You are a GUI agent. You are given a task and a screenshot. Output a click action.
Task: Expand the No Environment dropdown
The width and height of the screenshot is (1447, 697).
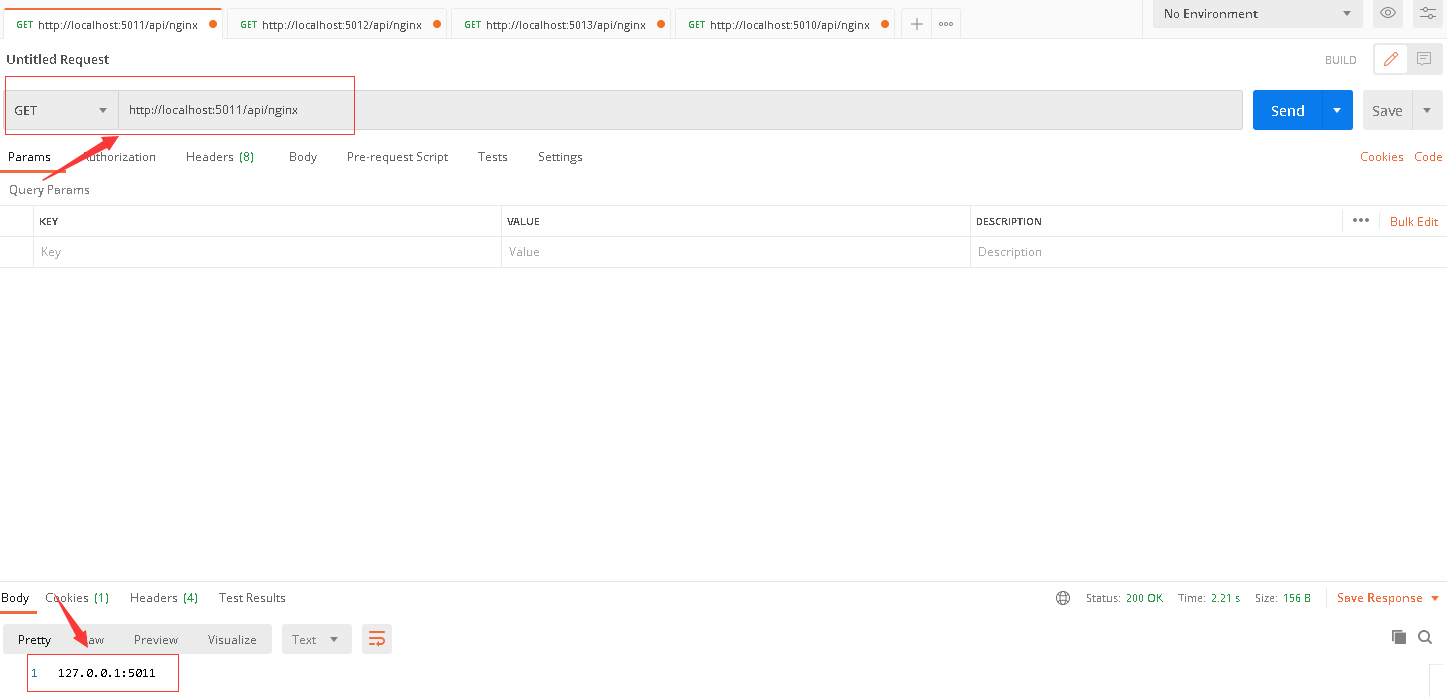pyautogui.click(x=1256, y=14)
